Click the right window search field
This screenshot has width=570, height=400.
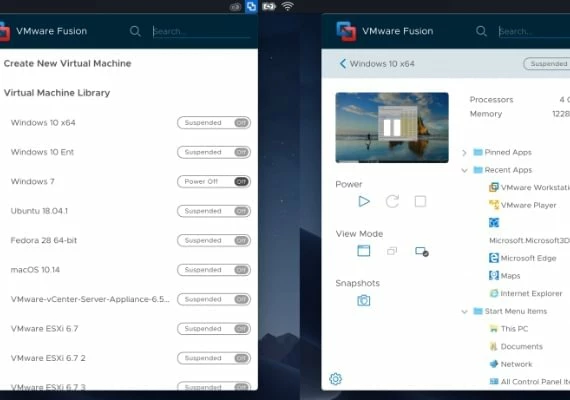click(x=534, y=31)
